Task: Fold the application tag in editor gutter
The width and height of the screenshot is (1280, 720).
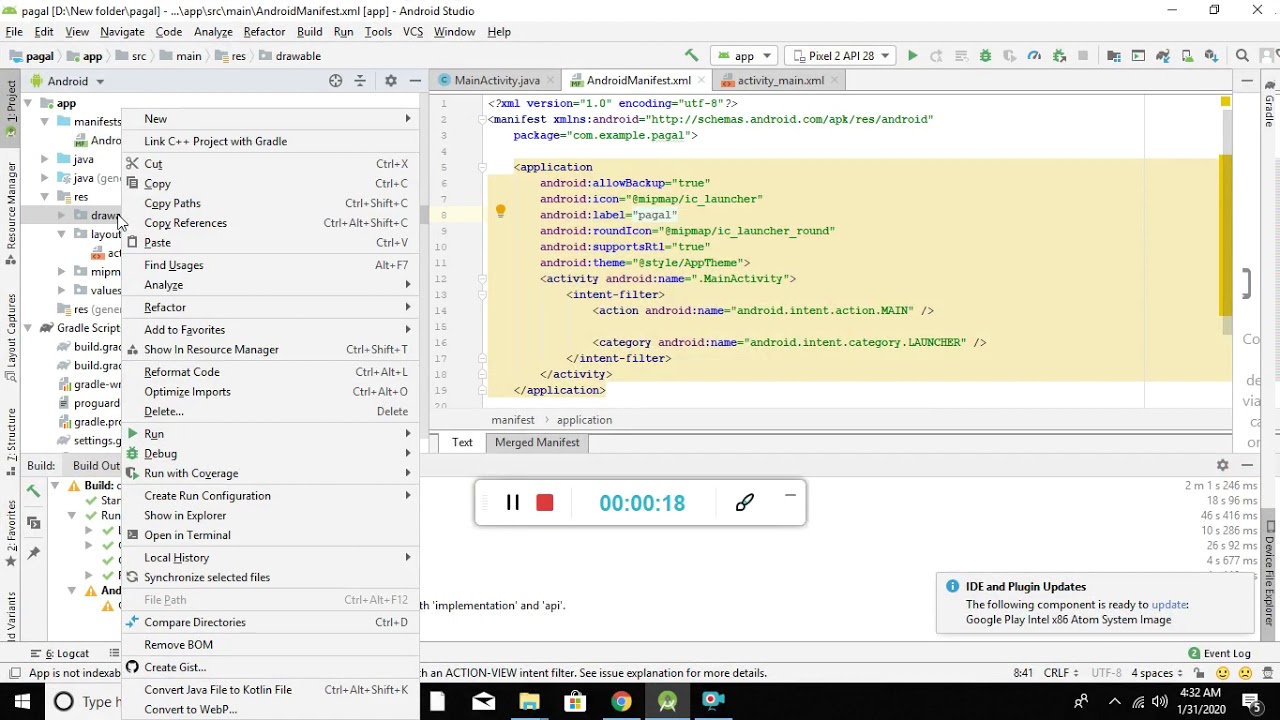Action: pyautogui.click(x=481, y=167)
